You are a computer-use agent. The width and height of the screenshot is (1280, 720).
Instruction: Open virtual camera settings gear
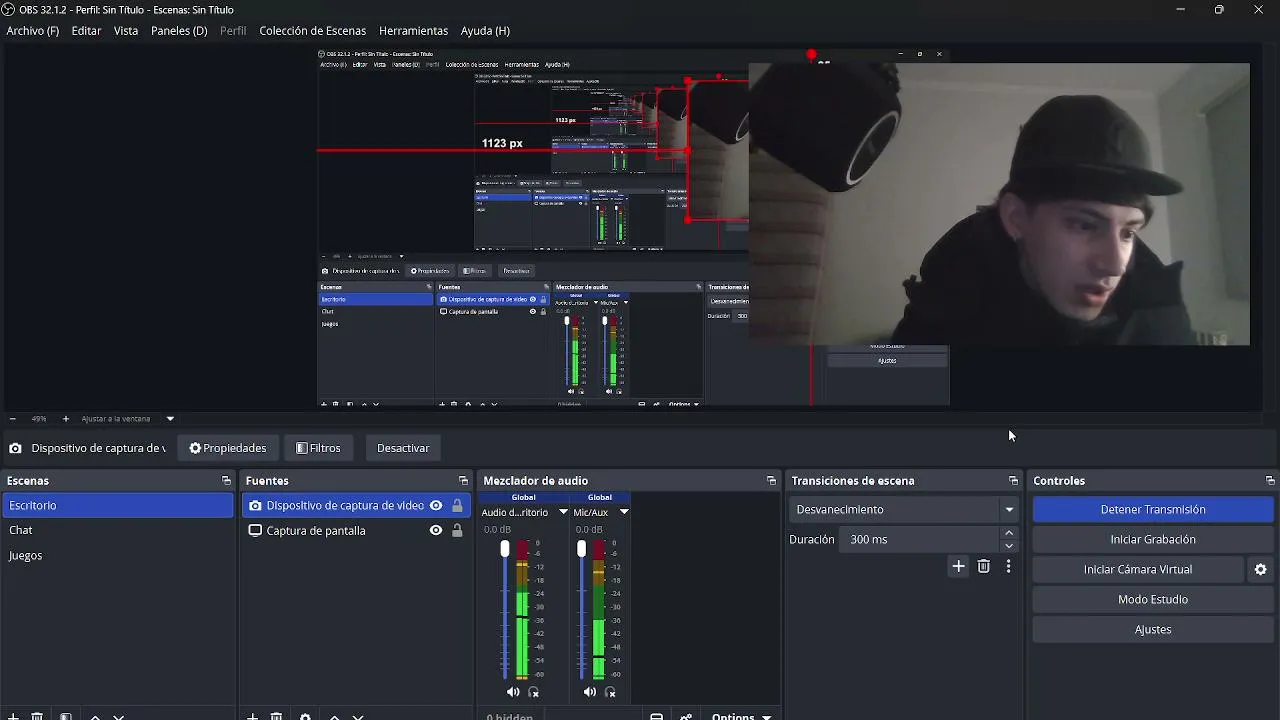coord(1260,570)
